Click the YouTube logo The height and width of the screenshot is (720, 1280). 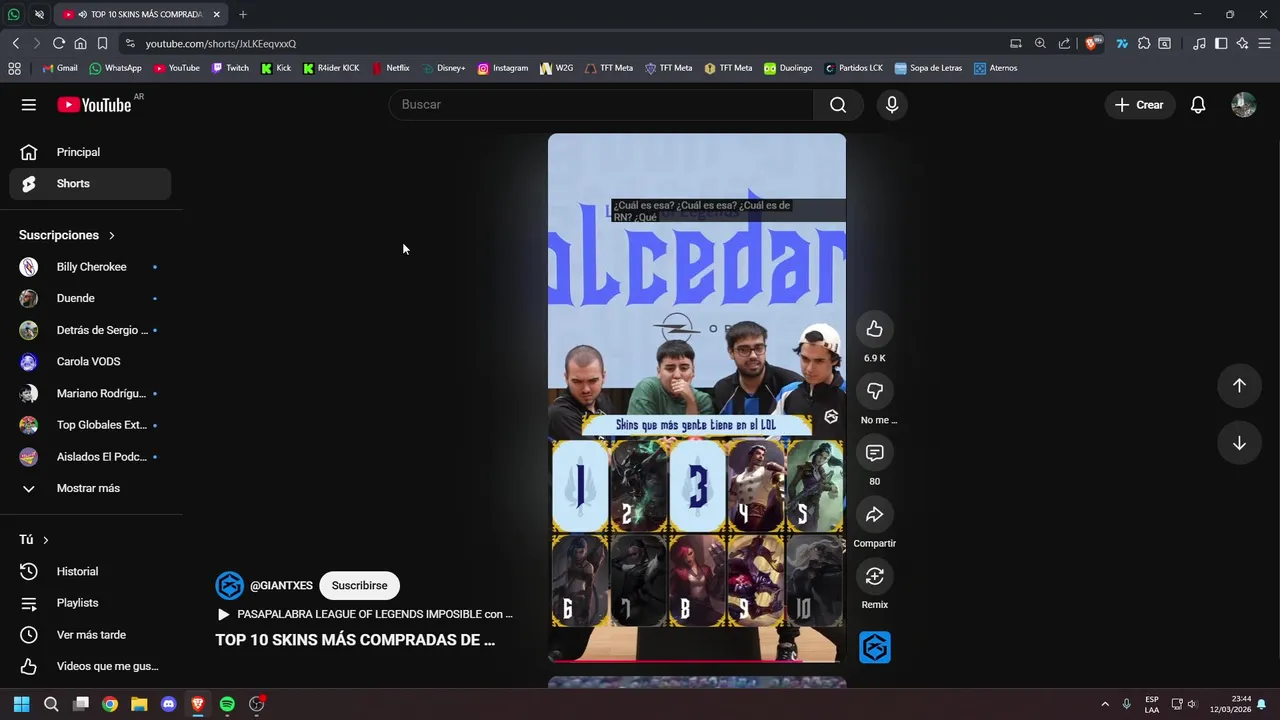click(x=94, y=105)
